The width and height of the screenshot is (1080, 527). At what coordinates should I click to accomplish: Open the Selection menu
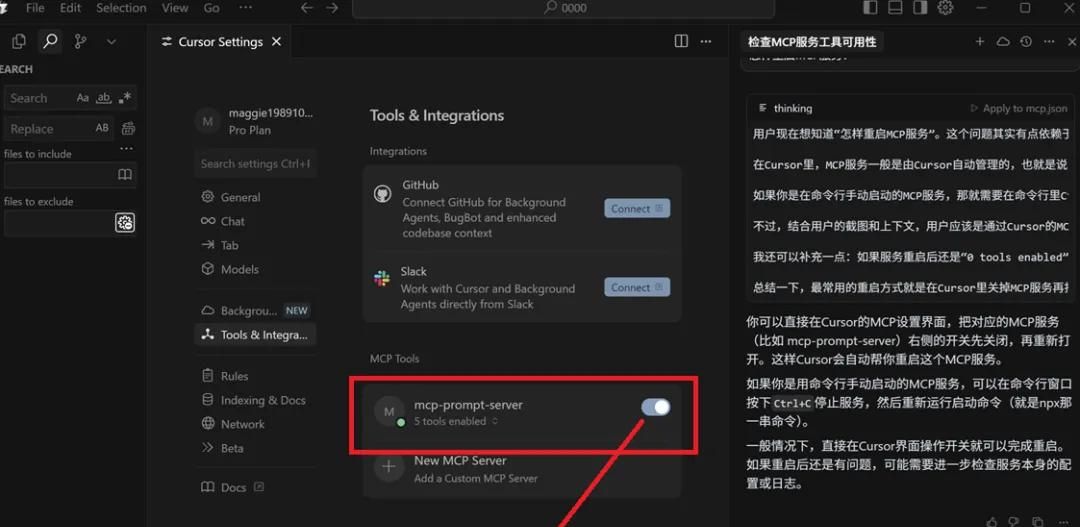121,8
